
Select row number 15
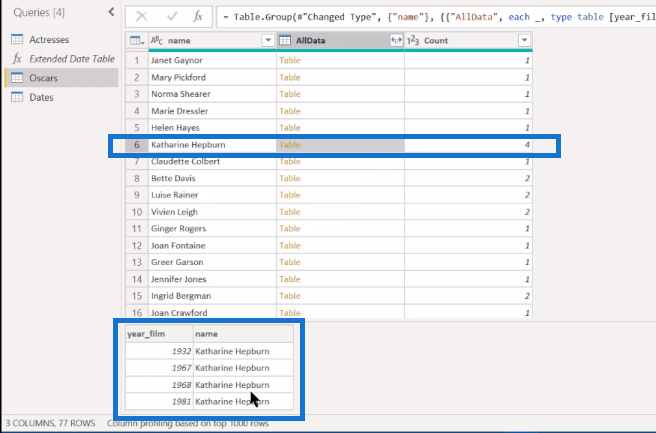pos(137,296)
